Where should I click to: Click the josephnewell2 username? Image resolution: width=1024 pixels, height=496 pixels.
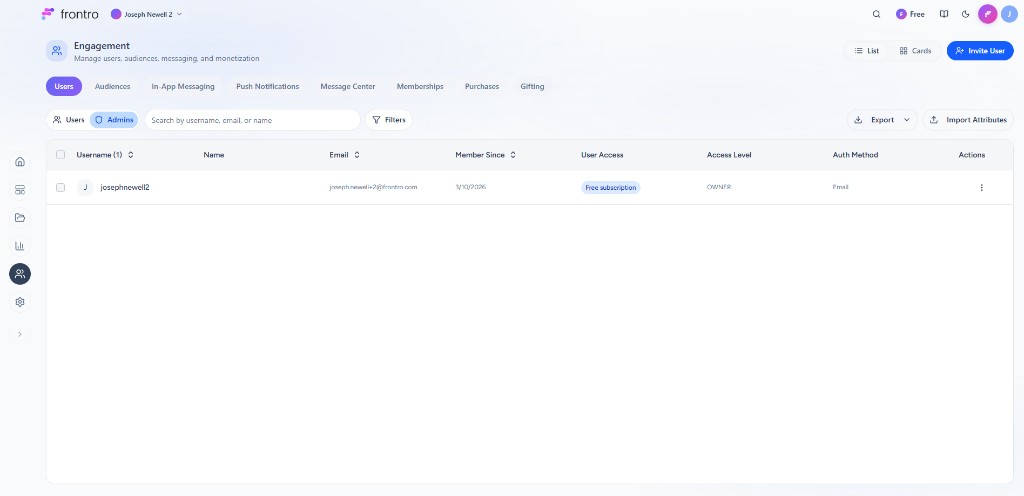click(x=125, y=187)
